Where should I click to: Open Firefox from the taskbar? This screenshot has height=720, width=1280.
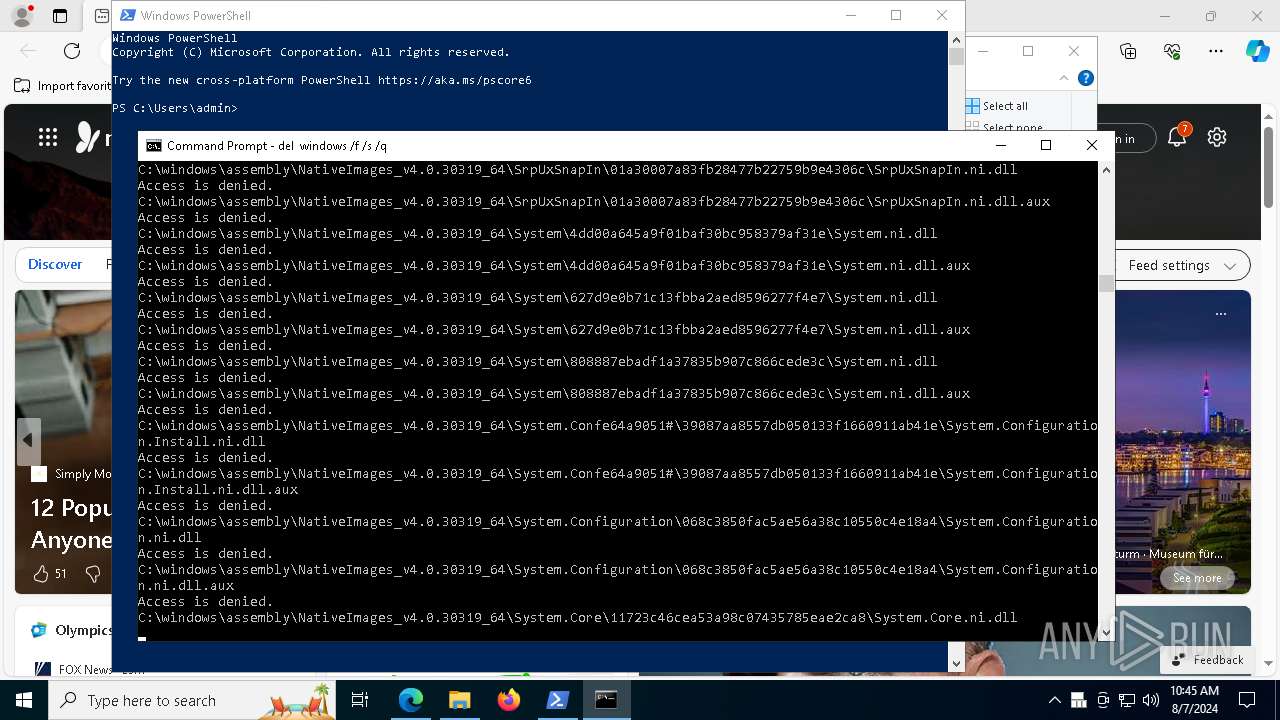pos(509,700)
